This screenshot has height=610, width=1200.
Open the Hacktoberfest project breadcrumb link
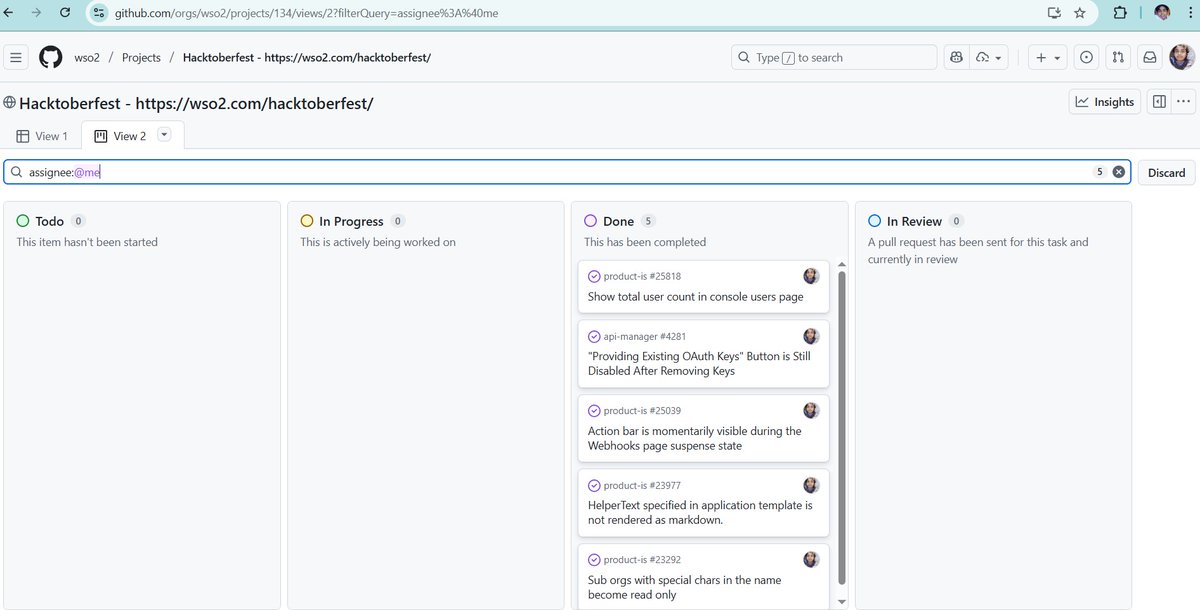coord(307,58)
